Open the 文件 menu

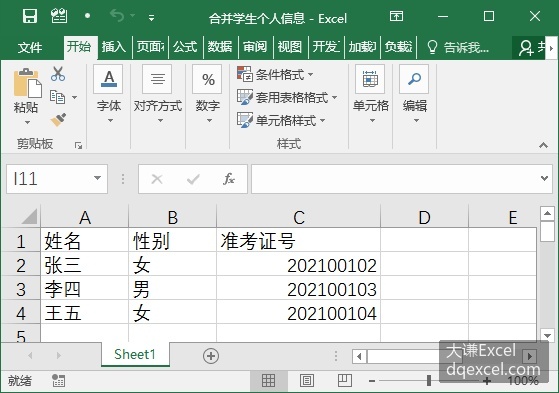click(x=30, y=47)
